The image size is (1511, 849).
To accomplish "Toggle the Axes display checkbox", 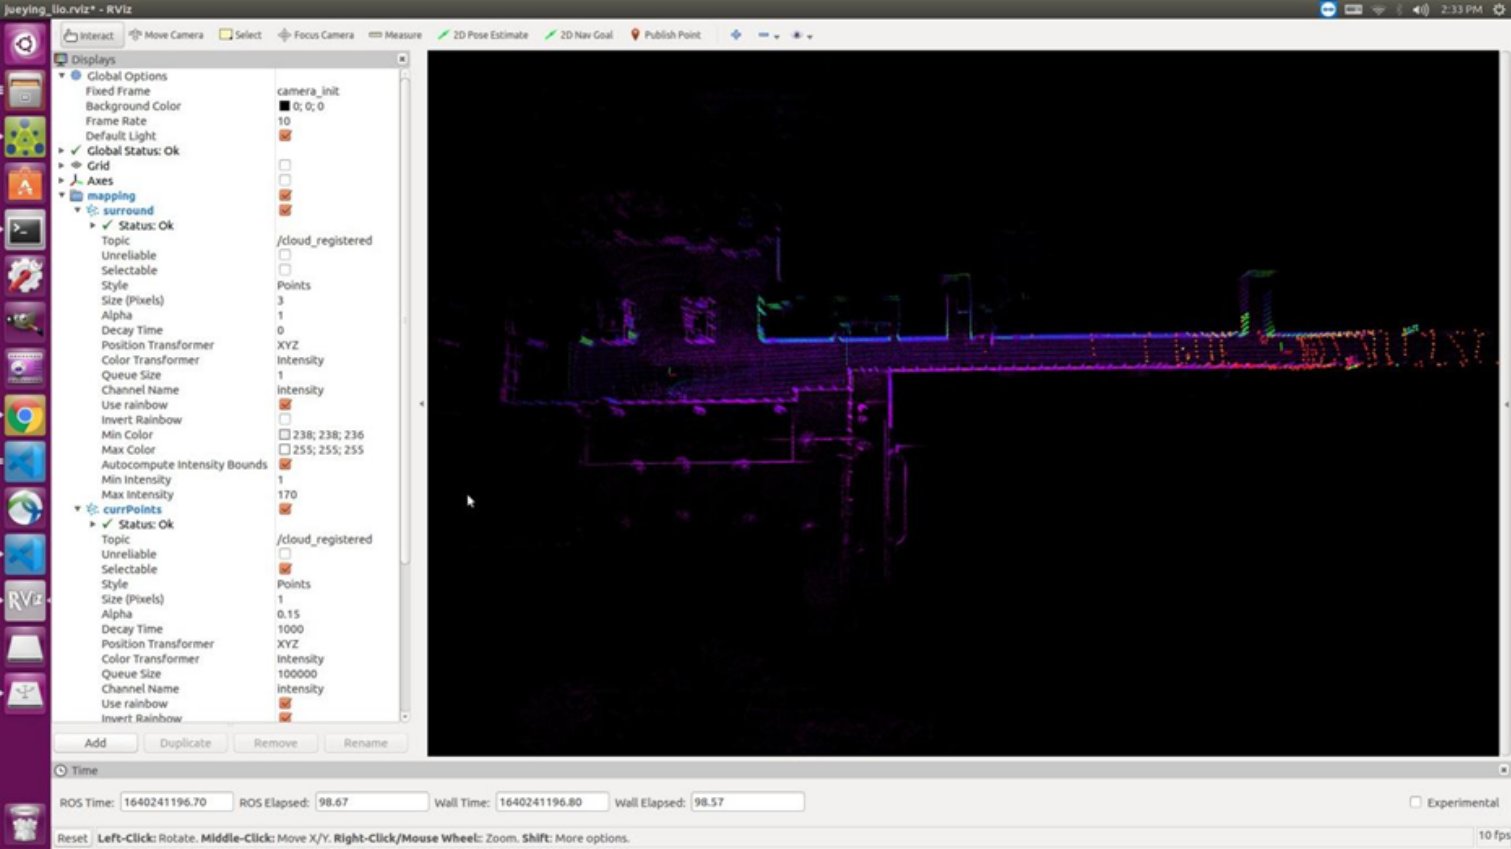I will pos(285,181).
